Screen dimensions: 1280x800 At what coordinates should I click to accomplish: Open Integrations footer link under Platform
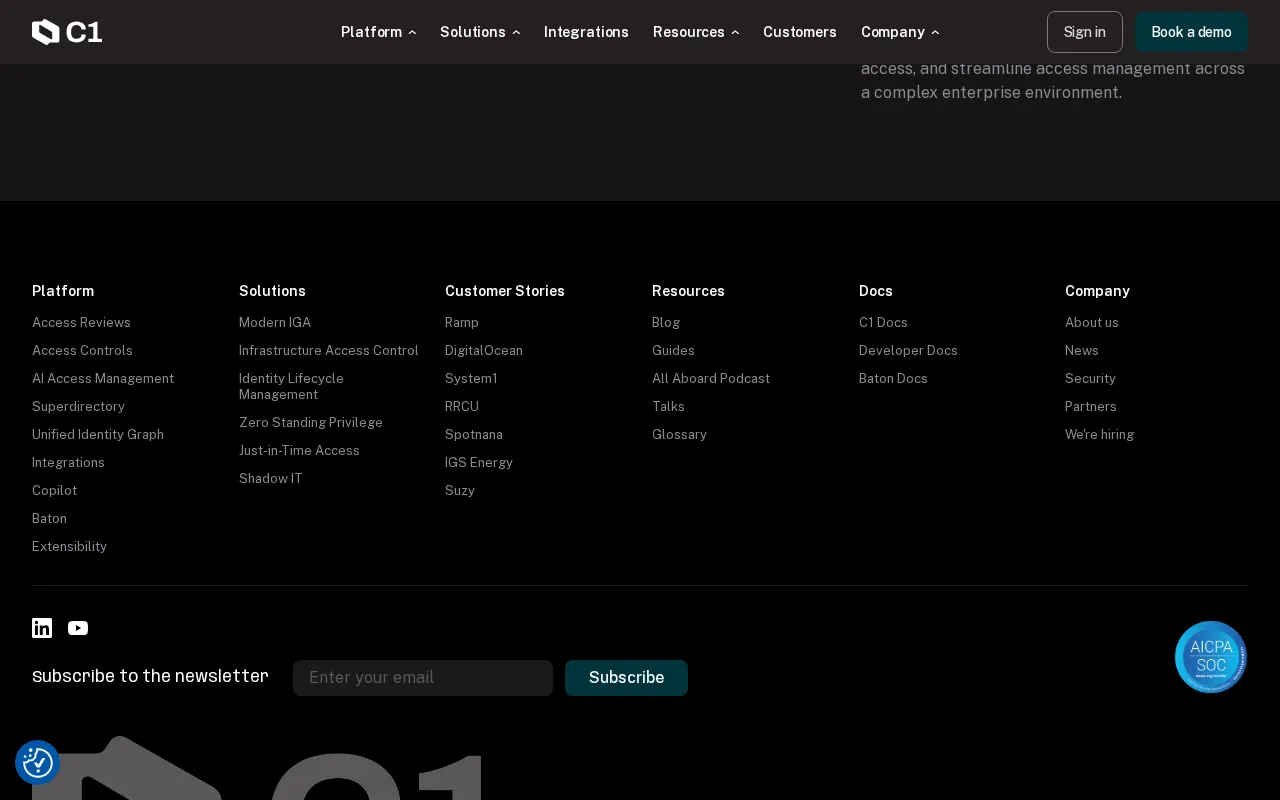68,462
